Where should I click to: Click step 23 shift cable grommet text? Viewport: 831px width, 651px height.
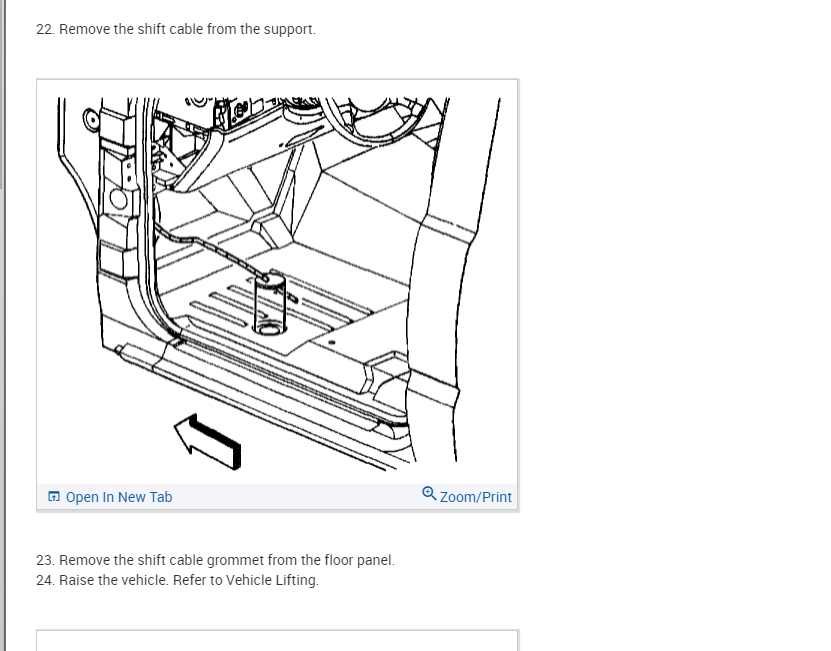coord(215,560)
